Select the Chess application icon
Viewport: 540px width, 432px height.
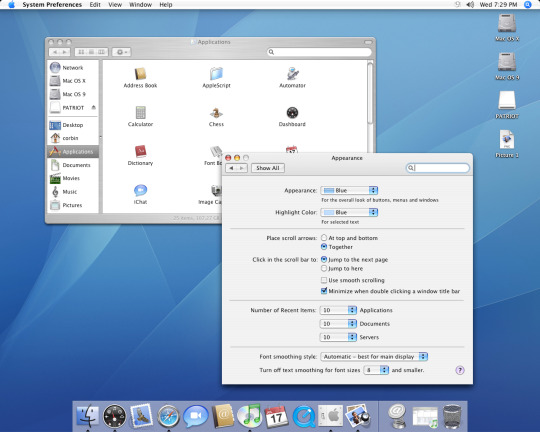216,113
